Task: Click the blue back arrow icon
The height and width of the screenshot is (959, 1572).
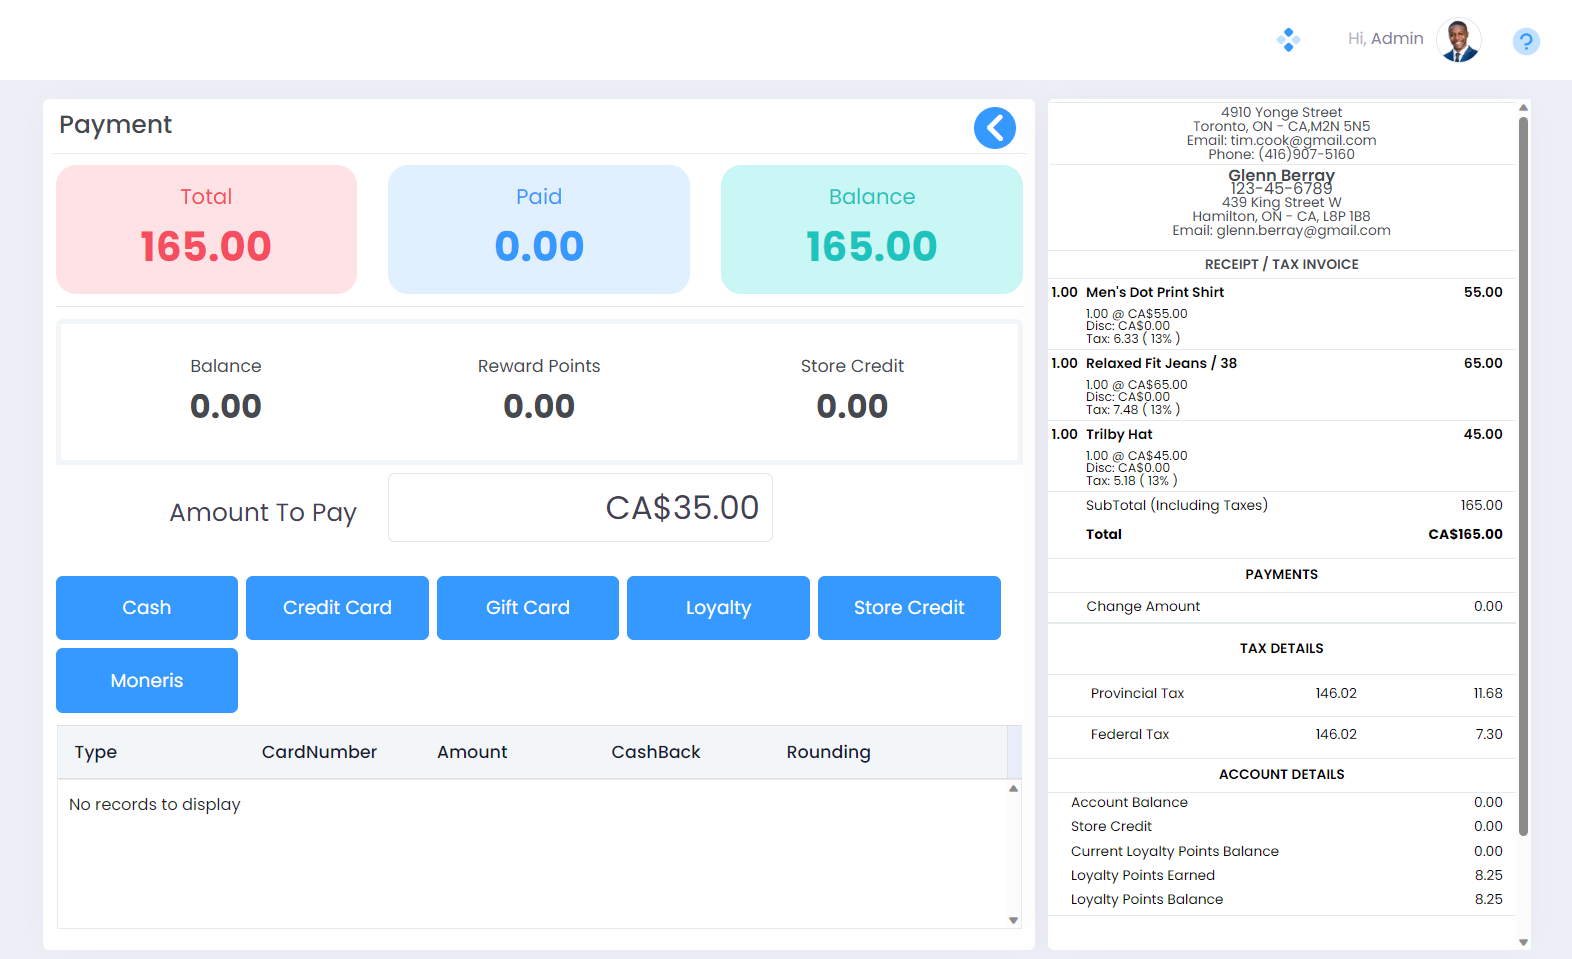Action: pos(994,128)
